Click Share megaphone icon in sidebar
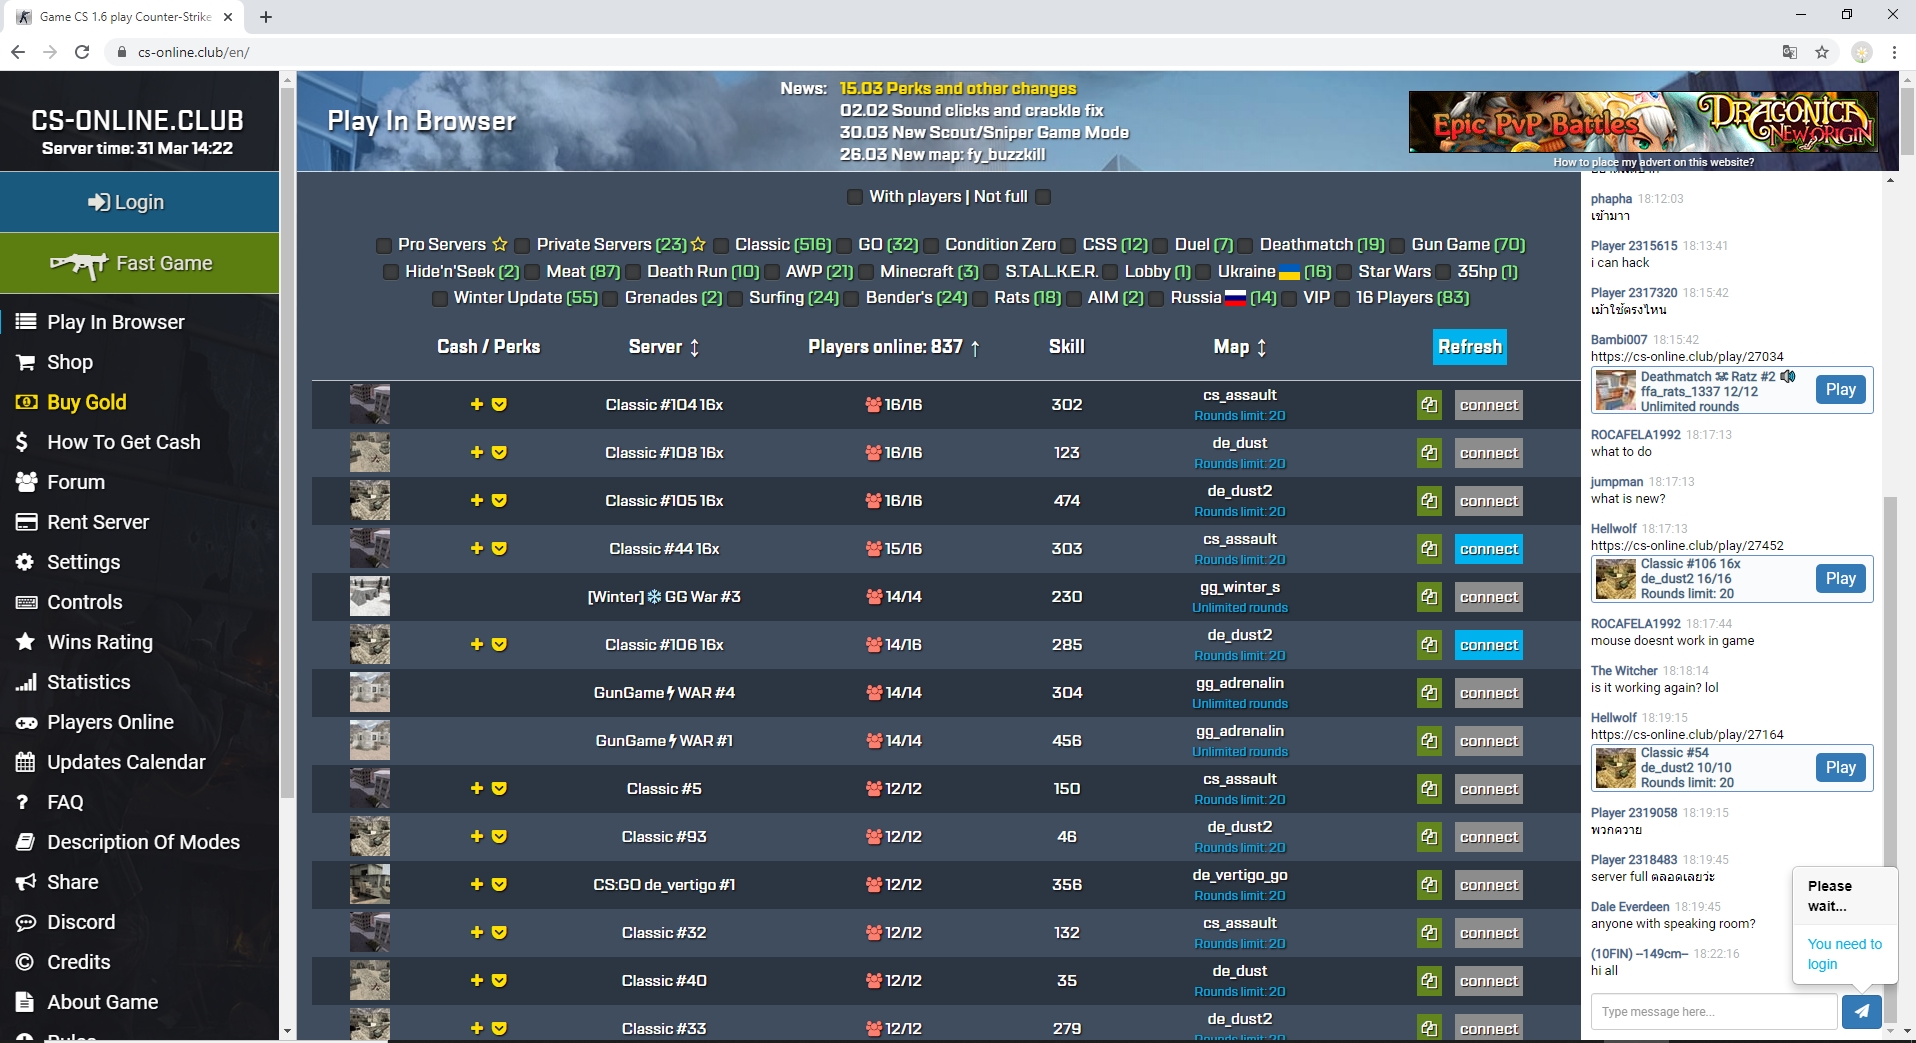 [x=26, y=882]
